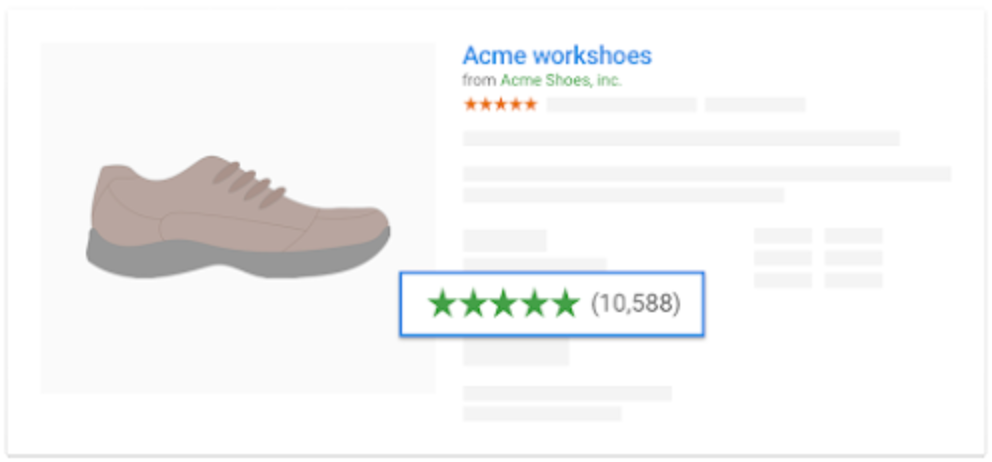Open the Acme workshoes product title
The image size is (992, 462).
tap(556, 55)
